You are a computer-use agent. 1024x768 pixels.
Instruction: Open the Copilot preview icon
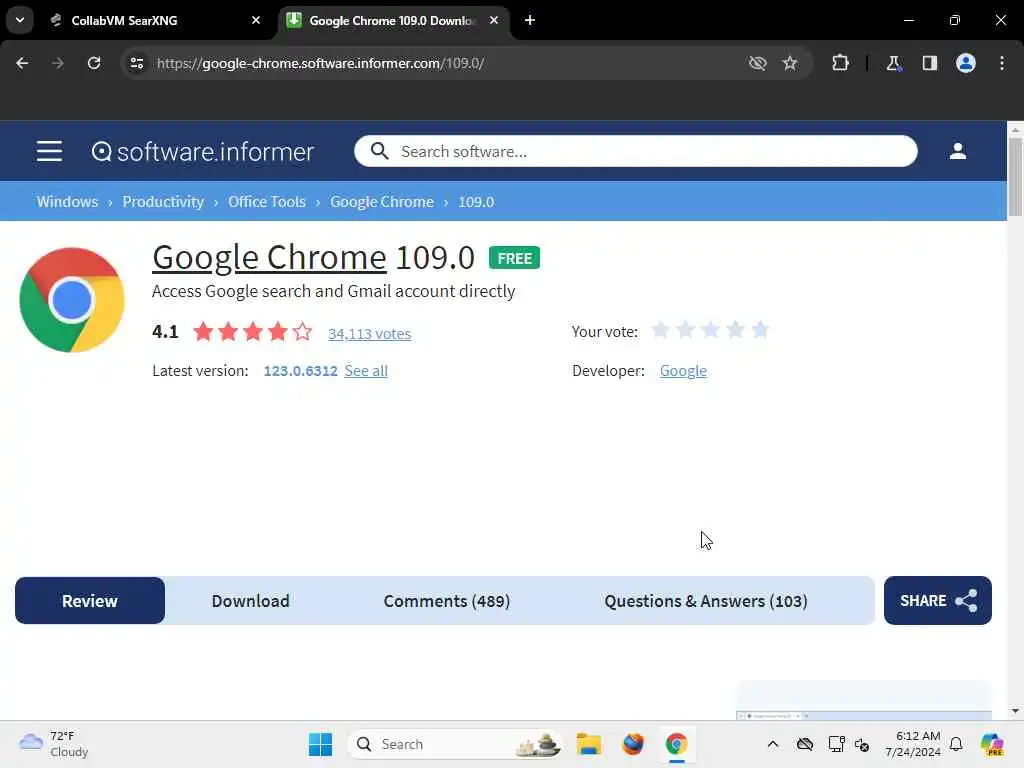[992, 744]
